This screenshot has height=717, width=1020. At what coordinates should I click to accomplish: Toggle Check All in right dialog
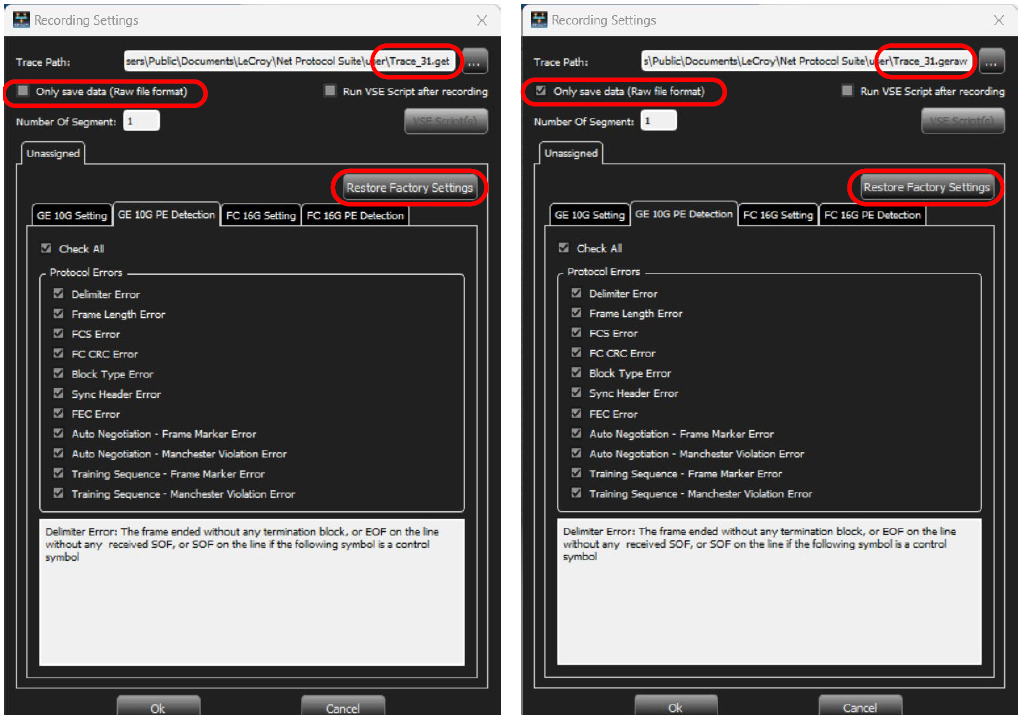pyautogui.click(x=564, y=248)
